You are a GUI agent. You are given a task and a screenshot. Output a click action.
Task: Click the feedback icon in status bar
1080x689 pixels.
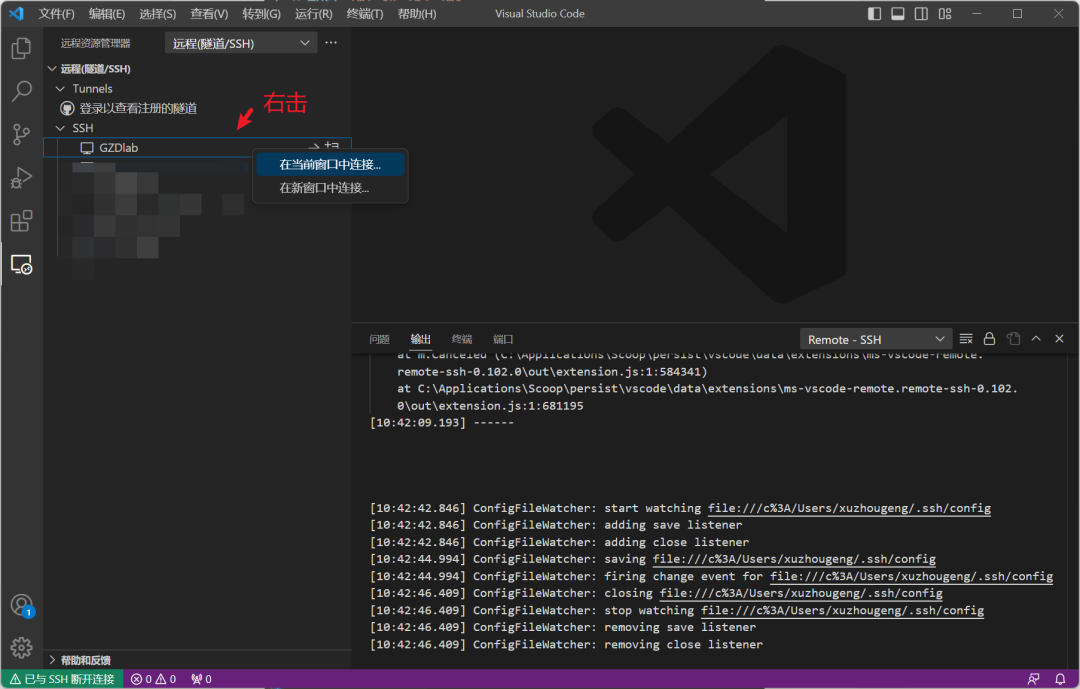1034,679
